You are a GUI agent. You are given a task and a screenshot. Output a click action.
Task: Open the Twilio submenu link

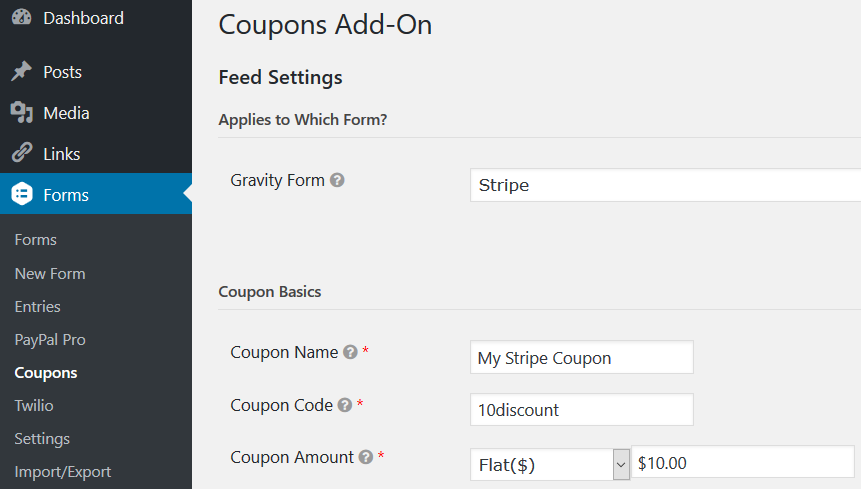coord(34,406)
